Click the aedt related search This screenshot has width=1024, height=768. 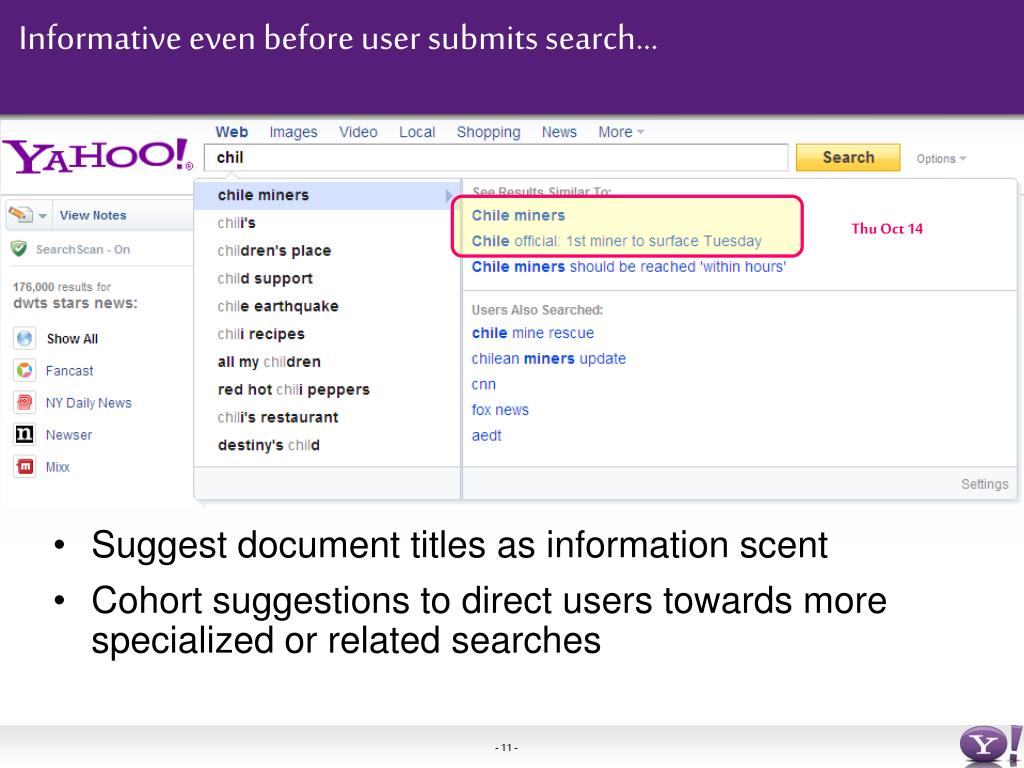tap(487, 436)
